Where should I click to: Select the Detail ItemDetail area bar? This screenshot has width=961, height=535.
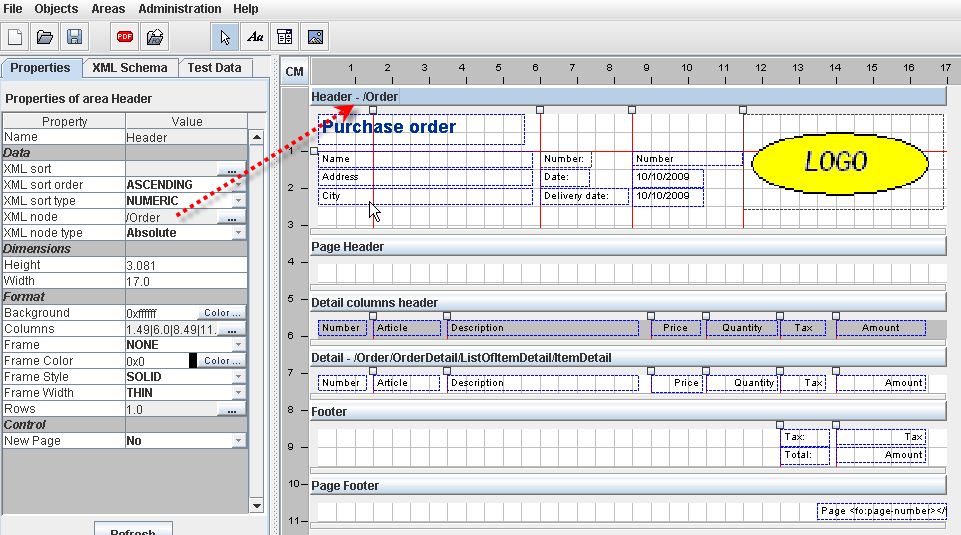click(628, 358)
